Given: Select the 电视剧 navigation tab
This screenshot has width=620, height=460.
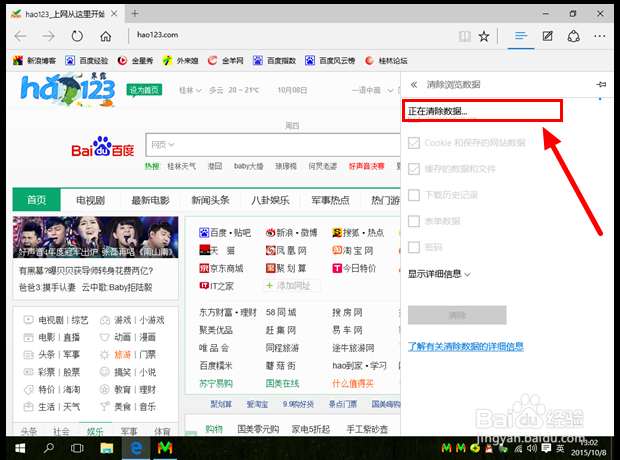Looking at the screenshot, I should tap(91, 201).
